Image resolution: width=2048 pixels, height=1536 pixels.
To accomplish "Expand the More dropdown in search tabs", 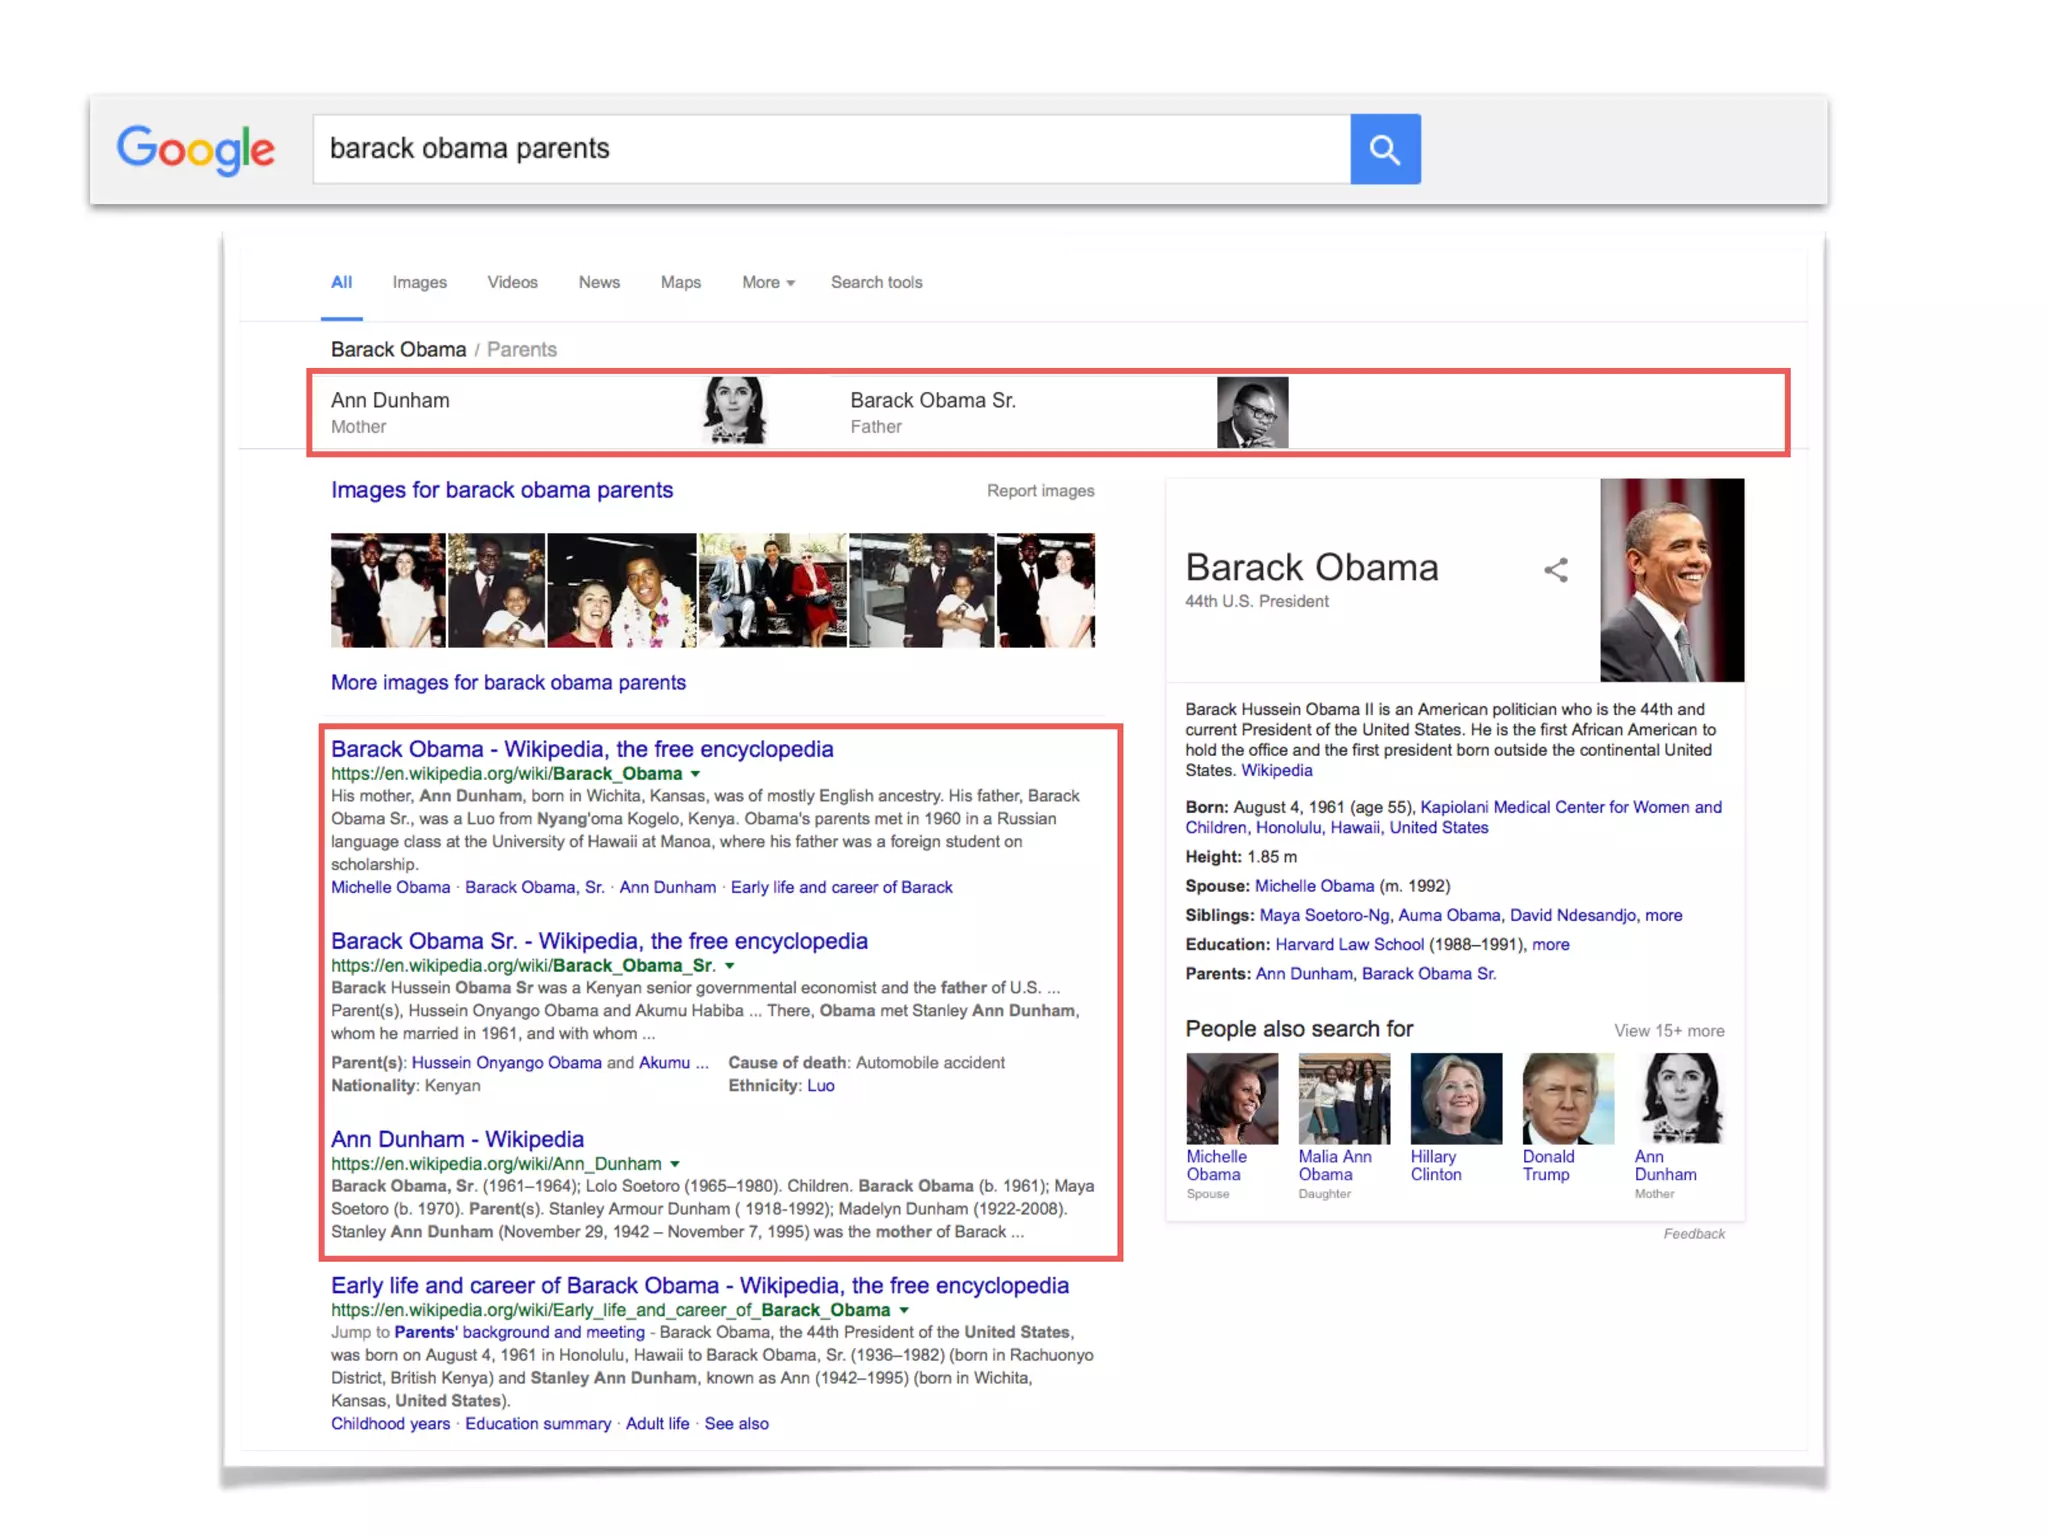I will coord(768,283).
